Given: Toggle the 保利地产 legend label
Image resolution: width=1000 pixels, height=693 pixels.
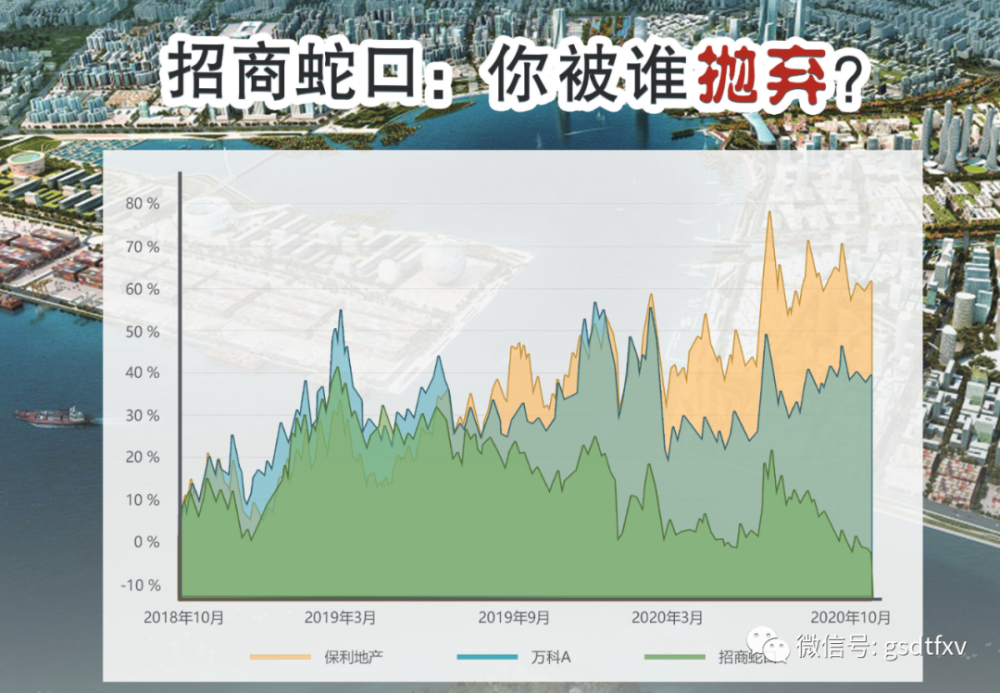Looking at the screenshot, I should click(353, 657).
